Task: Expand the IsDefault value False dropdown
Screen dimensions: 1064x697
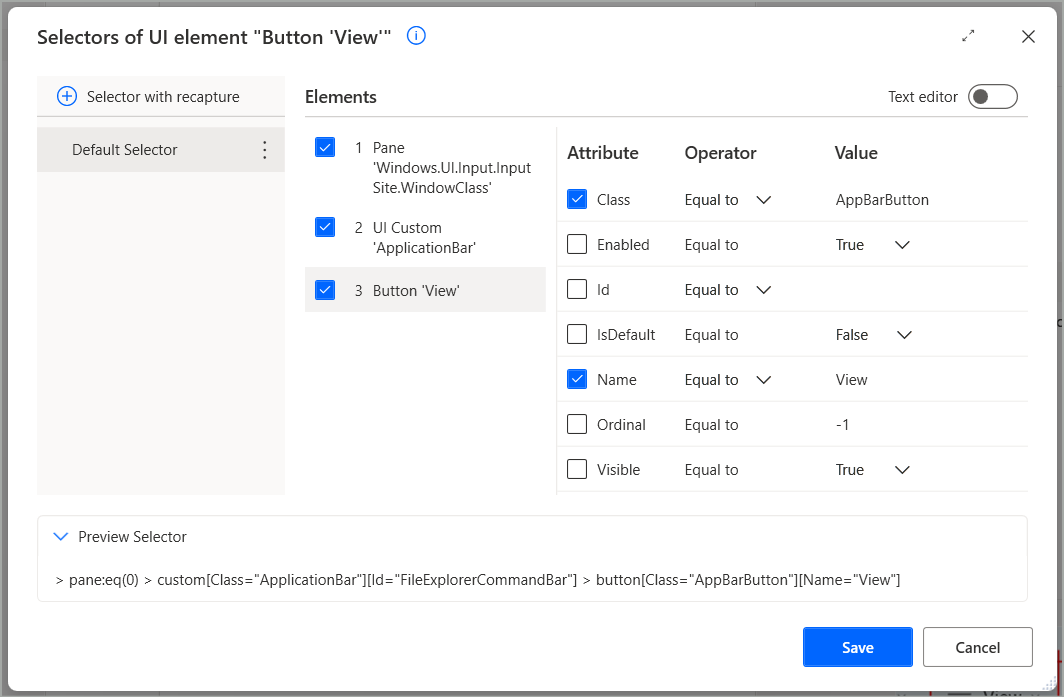Action: 904,335
